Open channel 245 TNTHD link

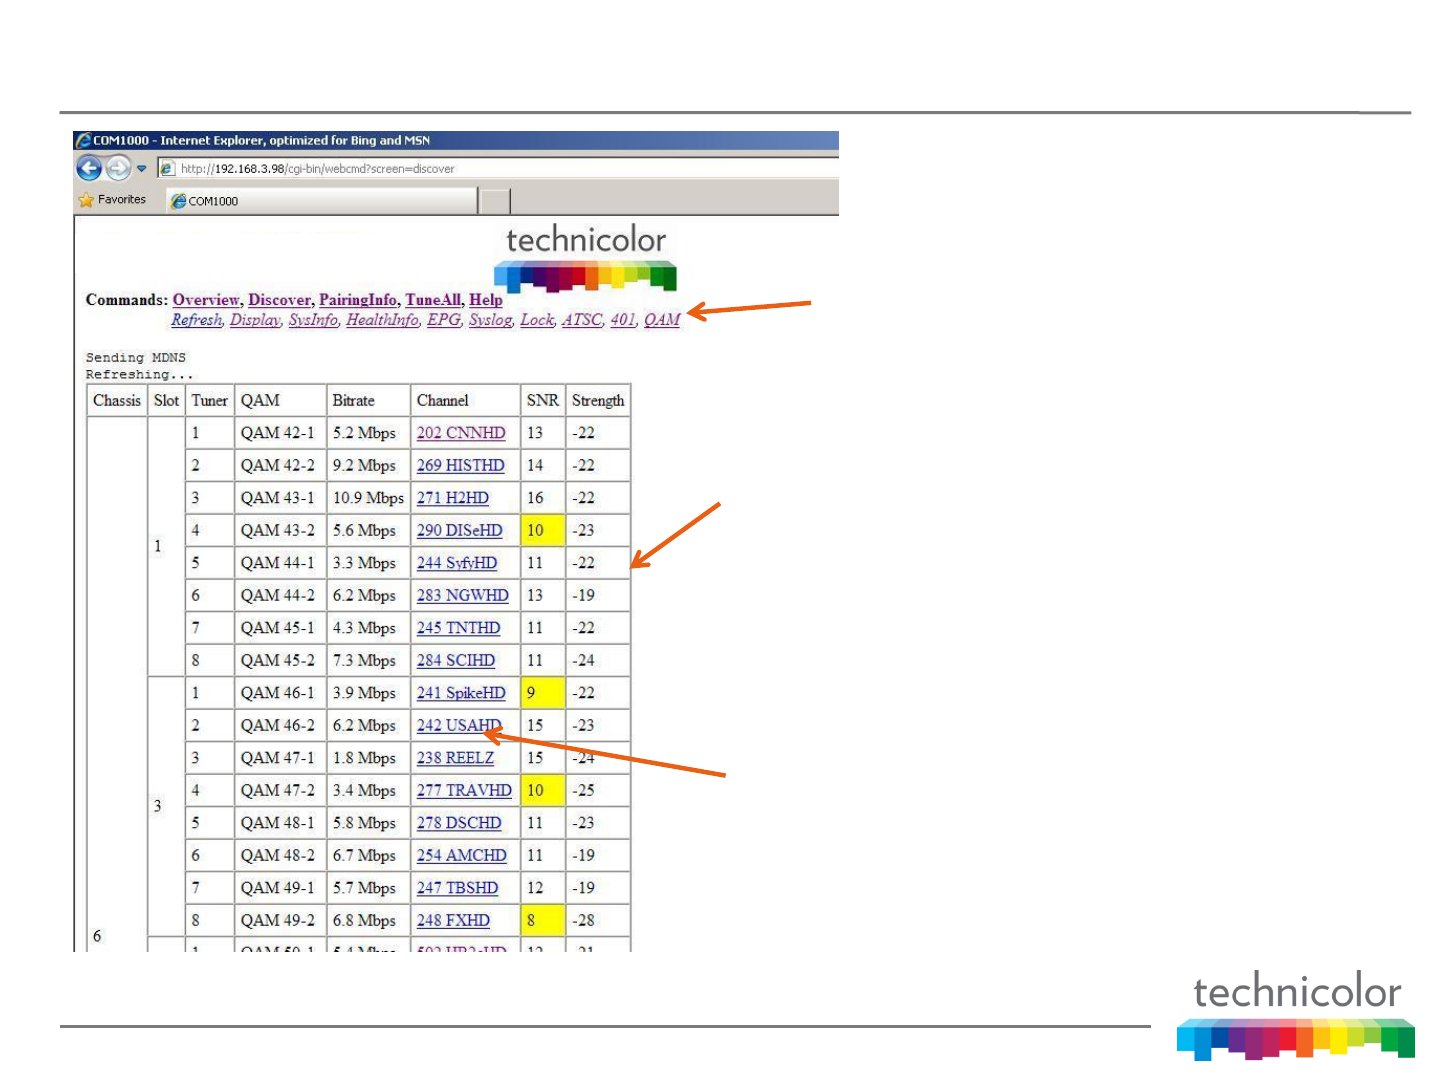(x=458, y=628)
